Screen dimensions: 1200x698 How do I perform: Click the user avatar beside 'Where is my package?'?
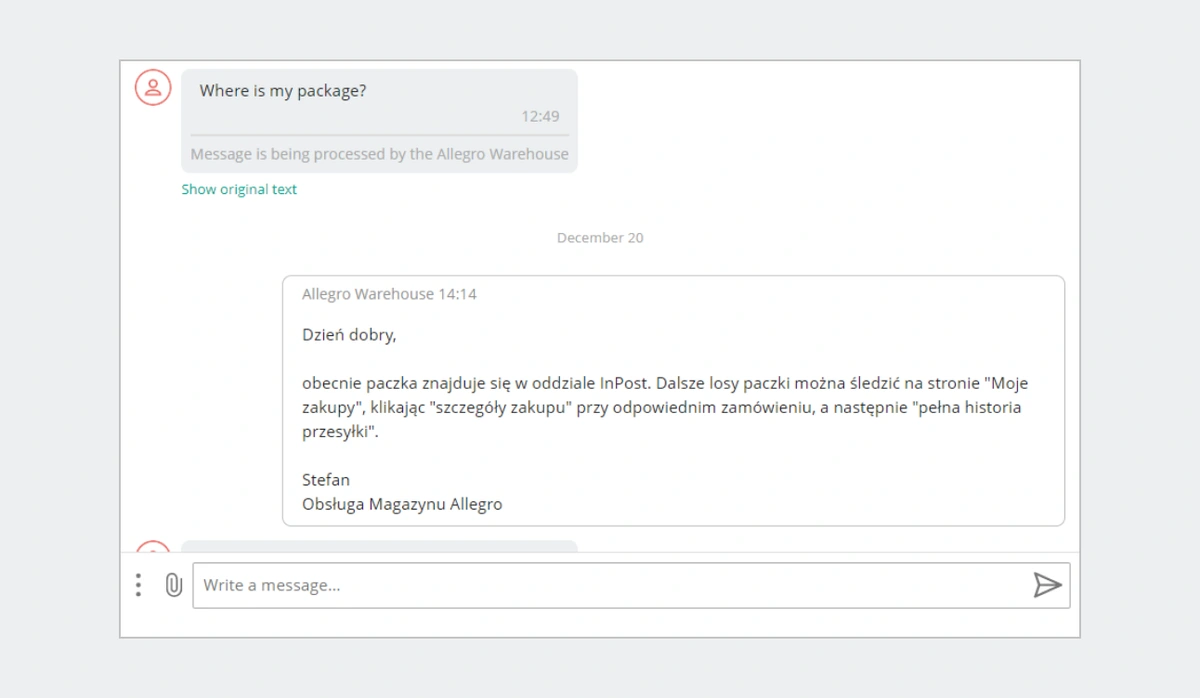point(153,88)
